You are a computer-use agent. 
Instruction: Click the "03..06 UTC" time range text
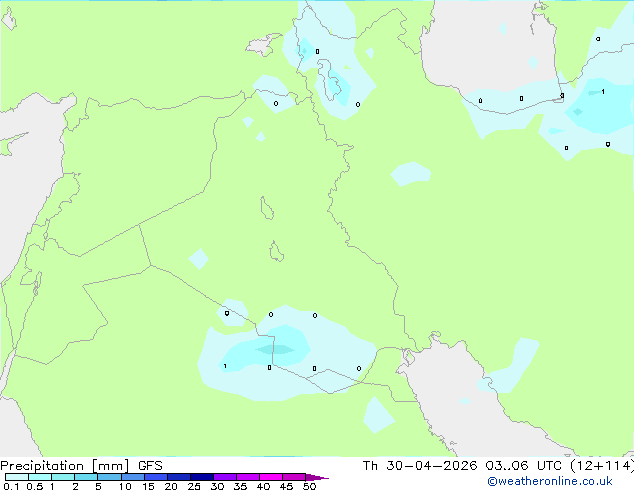coord(524,466)
